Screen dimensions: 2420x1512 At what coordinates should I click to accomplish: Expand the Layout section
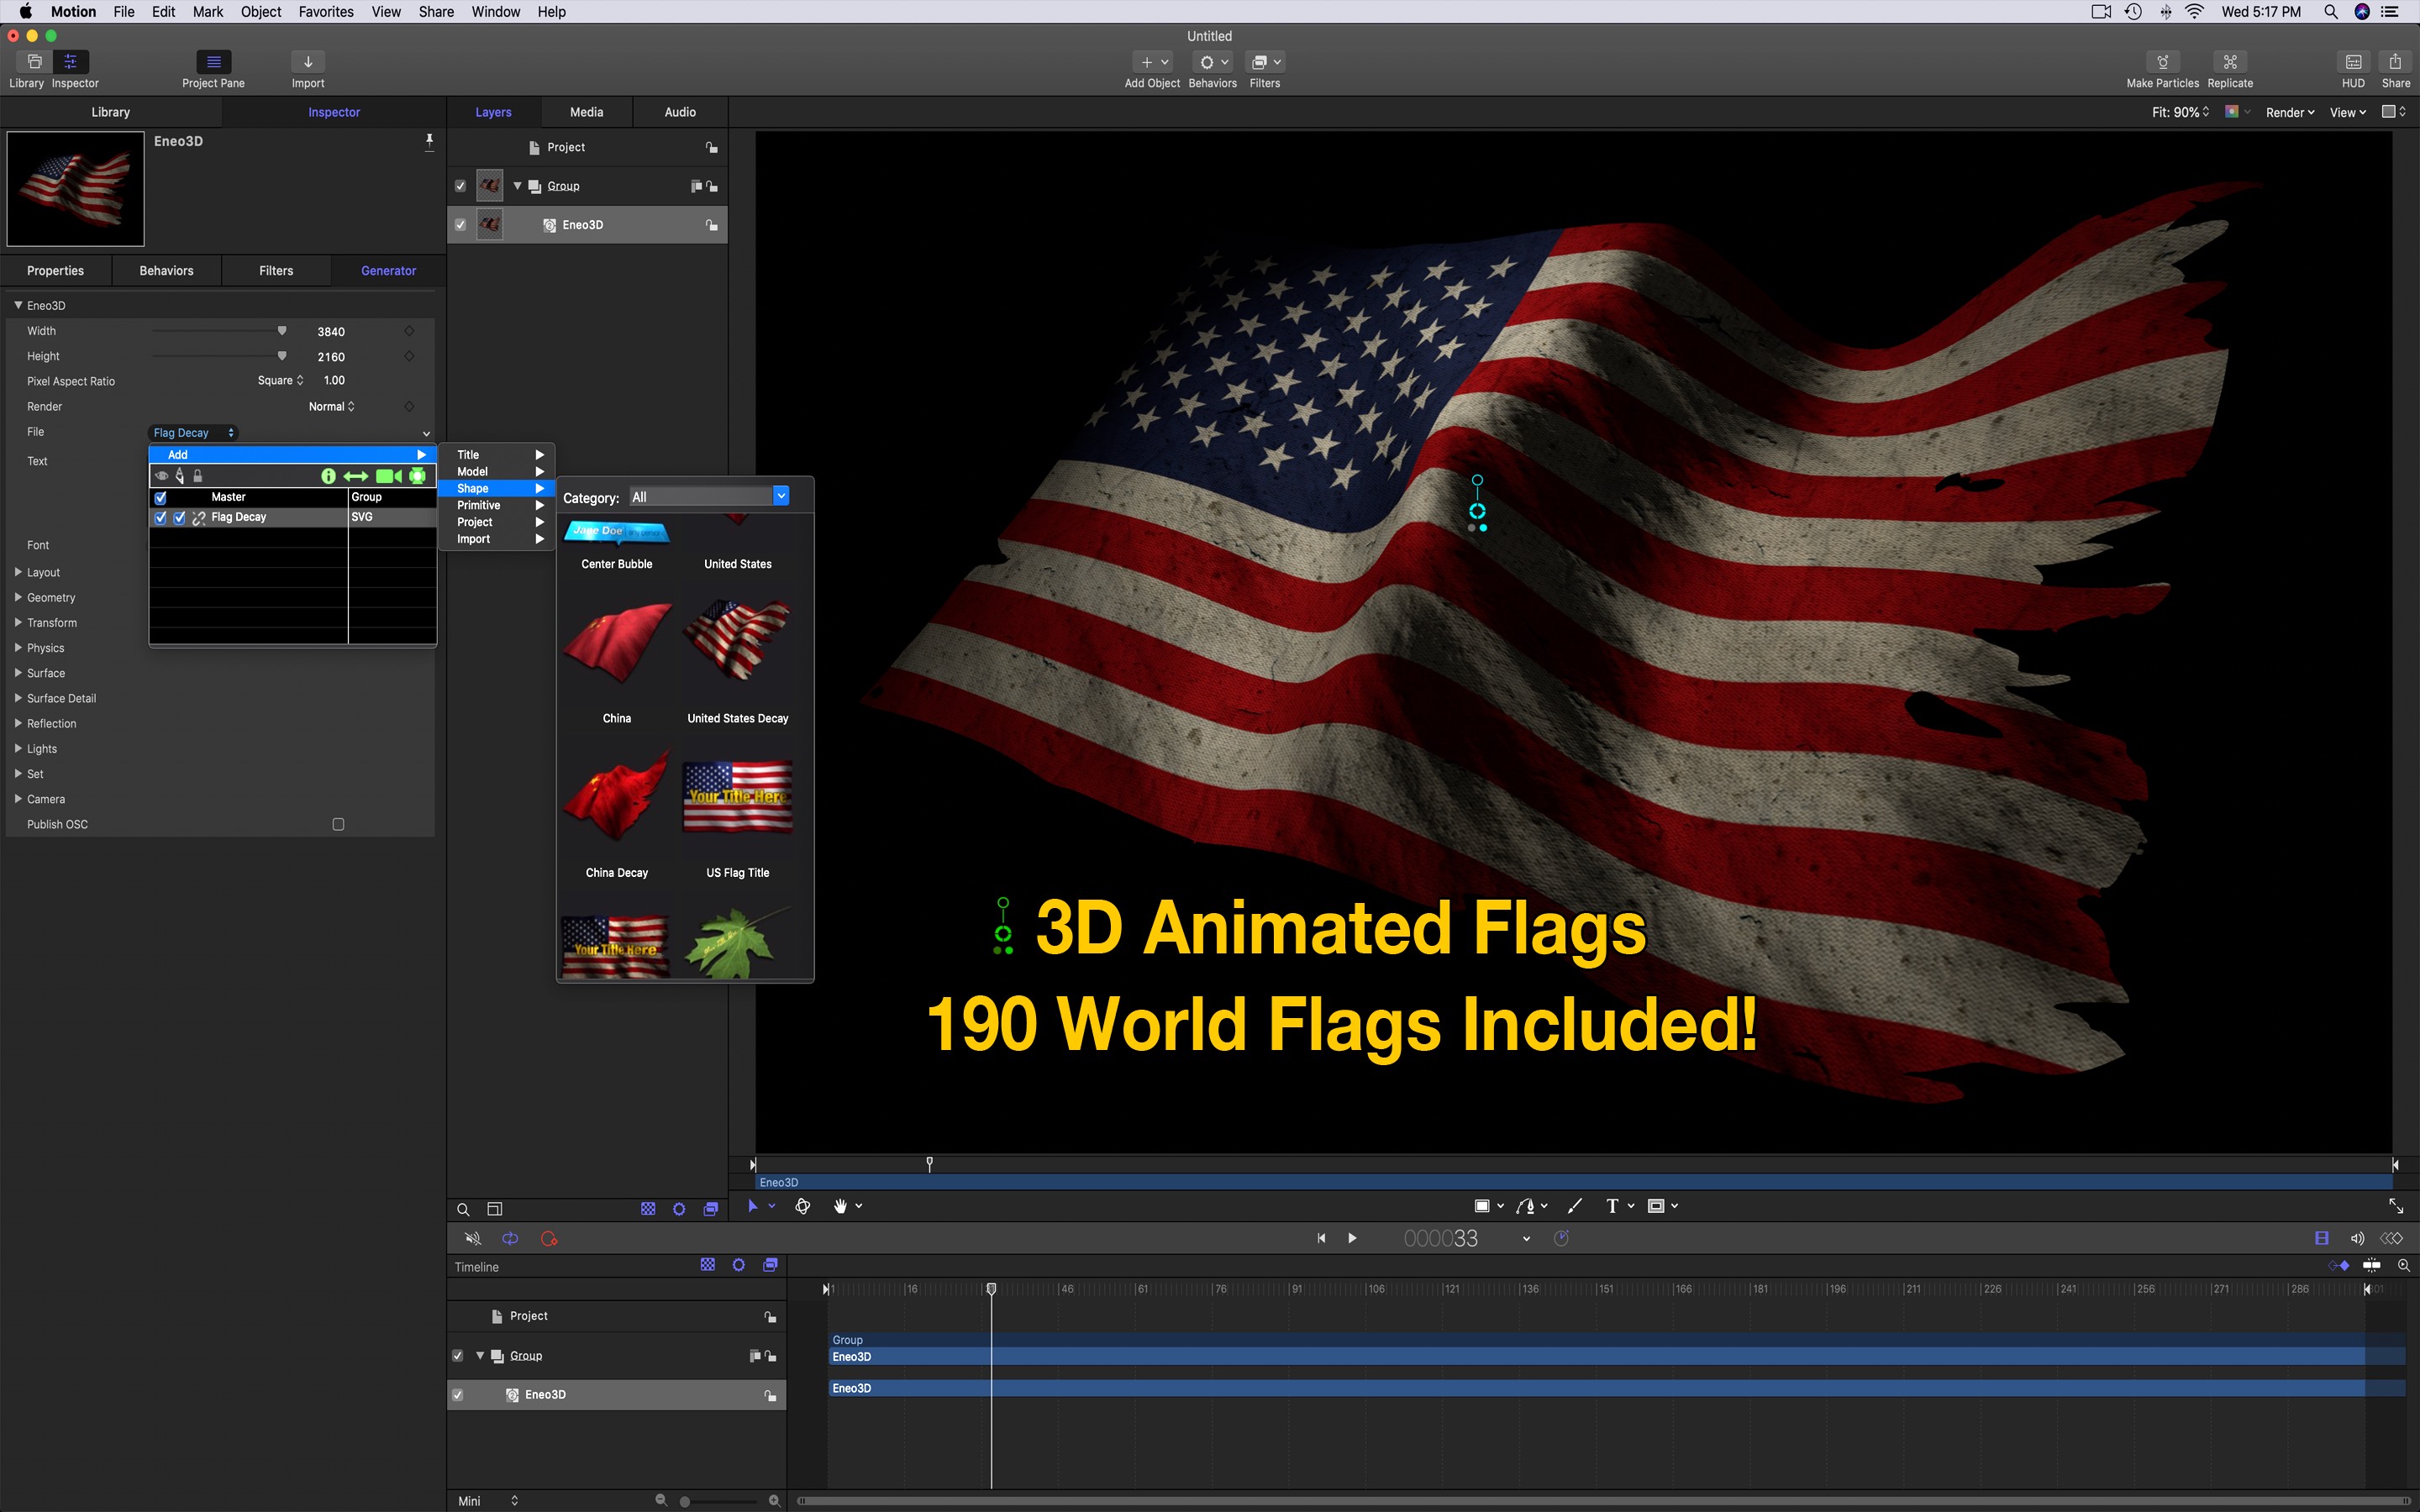(x=18, y=572)
